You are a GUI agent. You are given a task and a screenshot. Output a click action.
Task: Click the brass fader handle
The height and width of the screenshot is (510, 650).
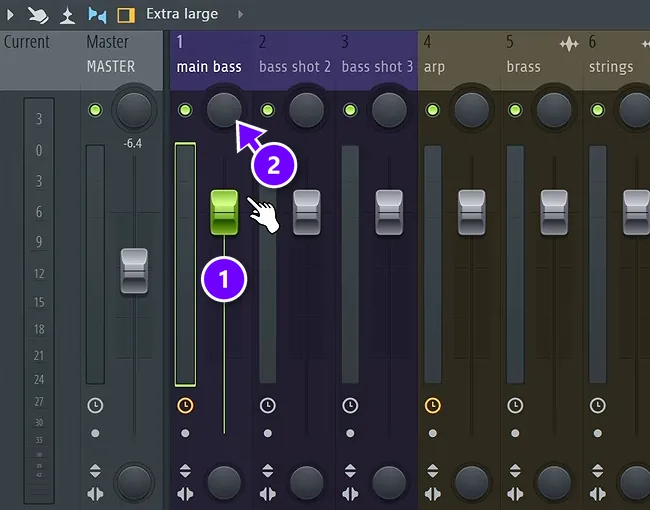click(x=554, y=212)
